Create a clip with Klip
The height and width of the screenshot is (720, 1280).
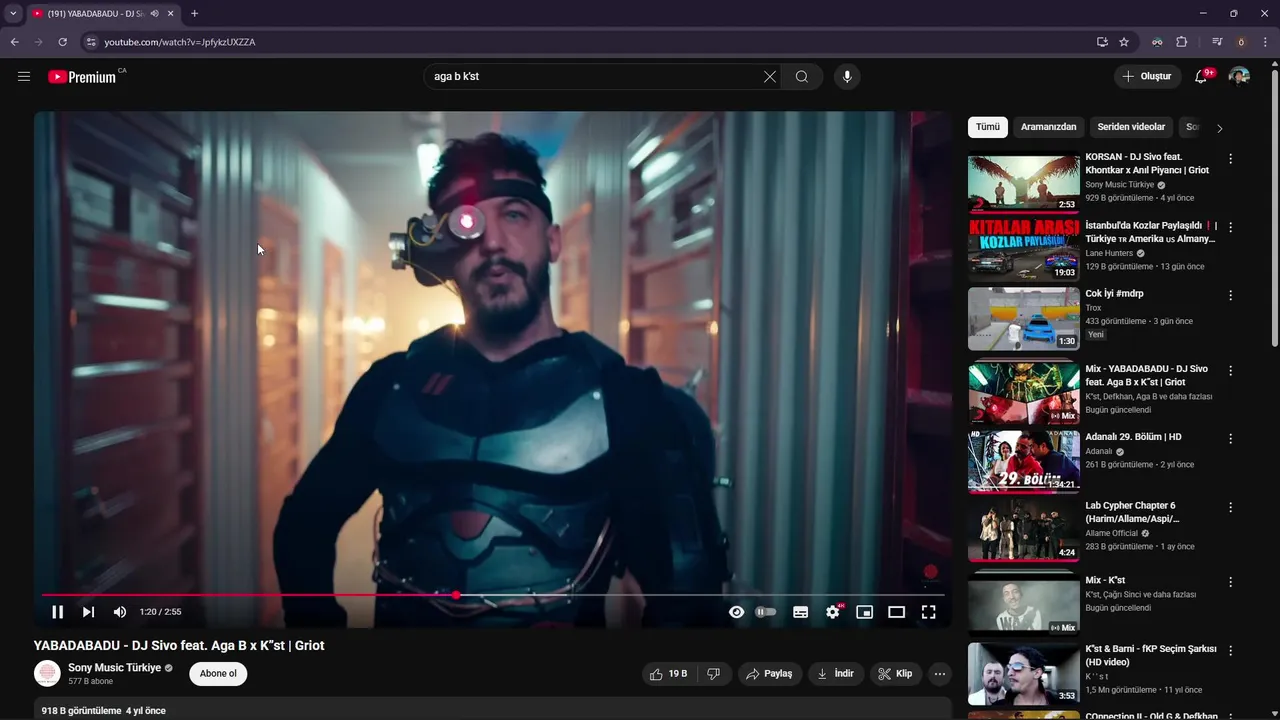pos(895,674)
